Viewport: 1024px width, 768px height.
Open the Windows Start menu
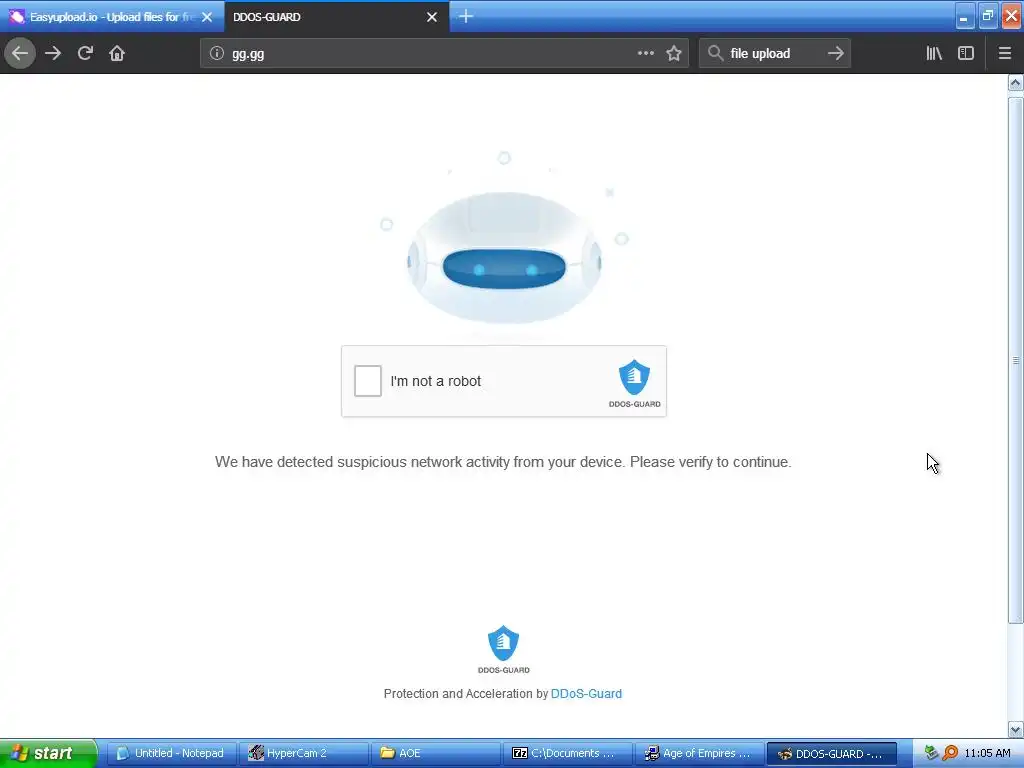tap(48, 753)
